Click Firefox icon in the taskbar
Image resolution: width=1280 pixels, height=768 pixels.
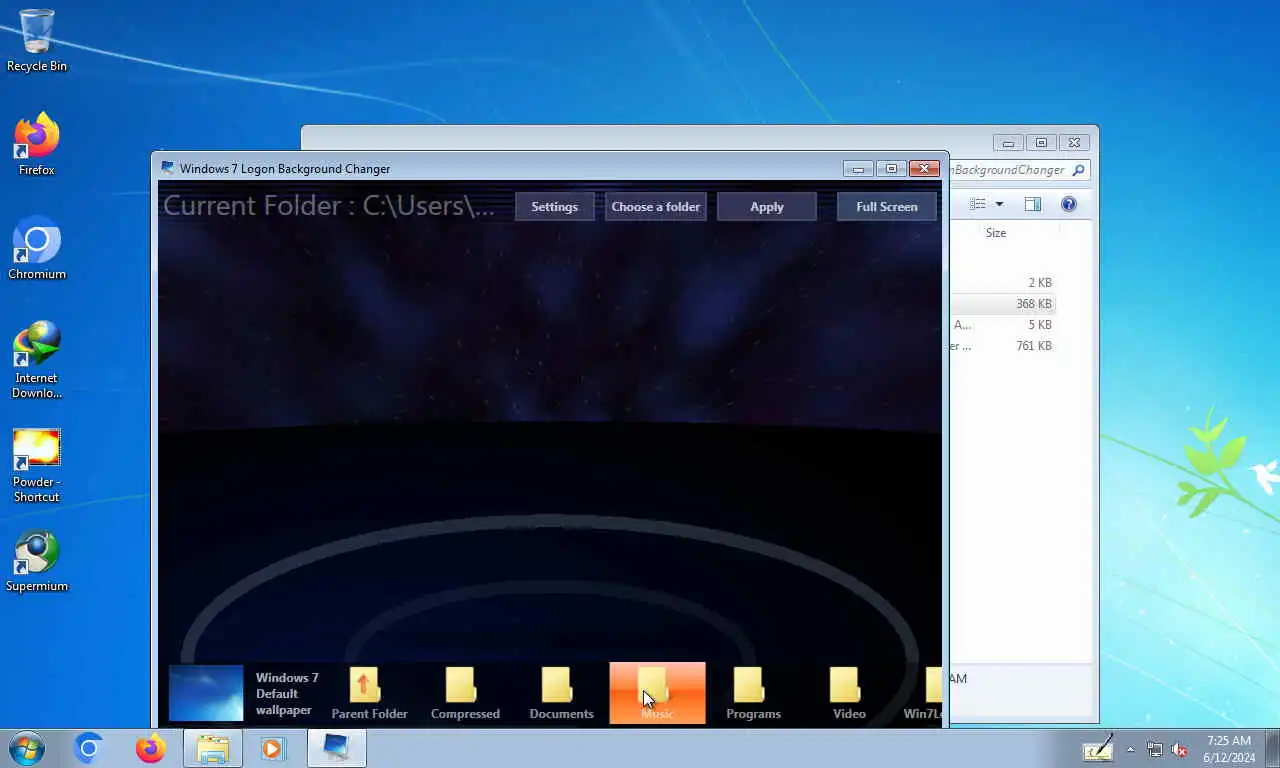coord(151,748)
